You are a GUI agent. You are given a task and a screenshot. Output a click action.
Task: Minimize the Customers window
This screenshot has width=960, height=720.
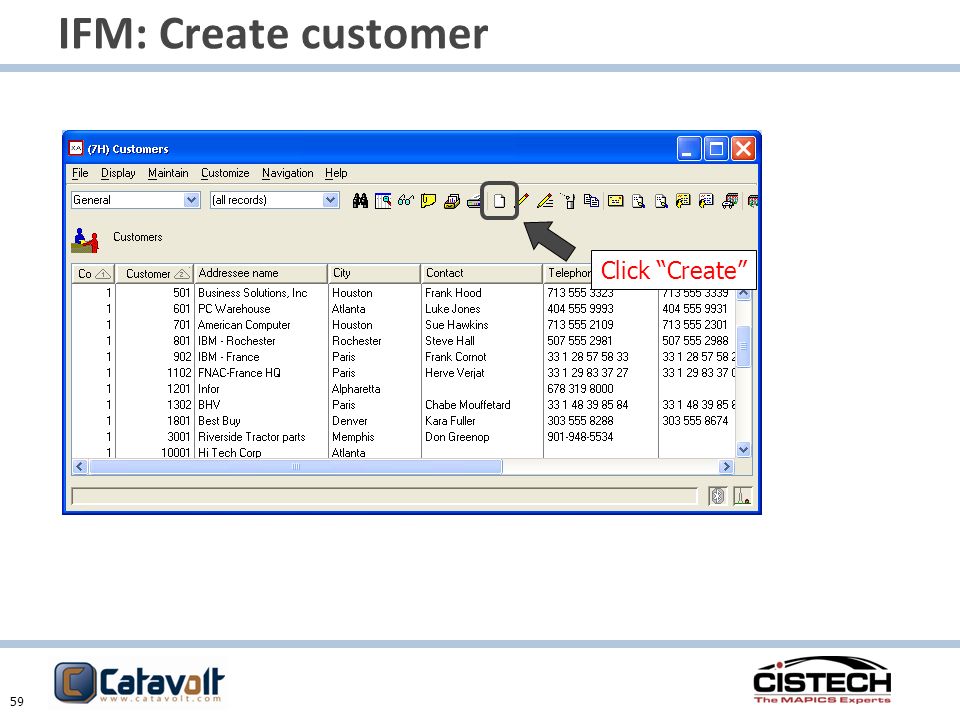click(x=689, y=149)
